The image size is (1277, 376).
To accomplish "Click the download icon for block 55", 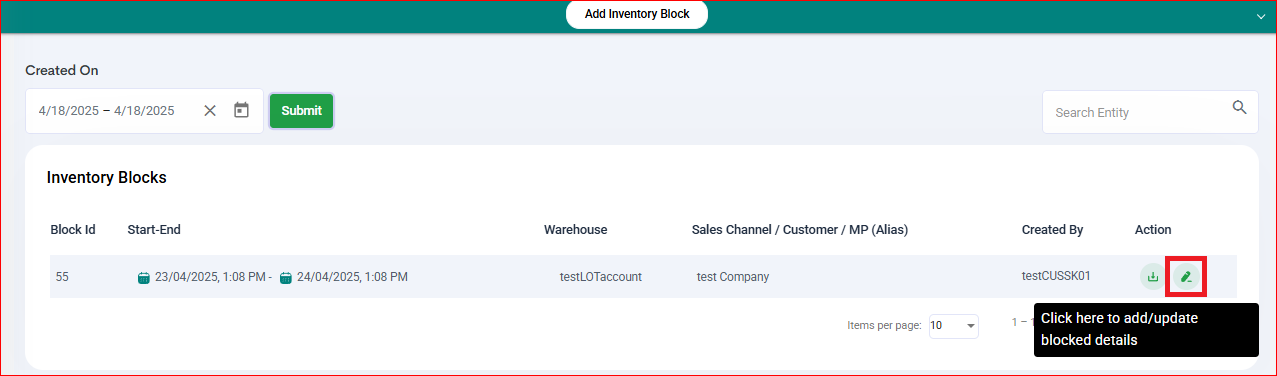I will click(x=1153, y=277).
